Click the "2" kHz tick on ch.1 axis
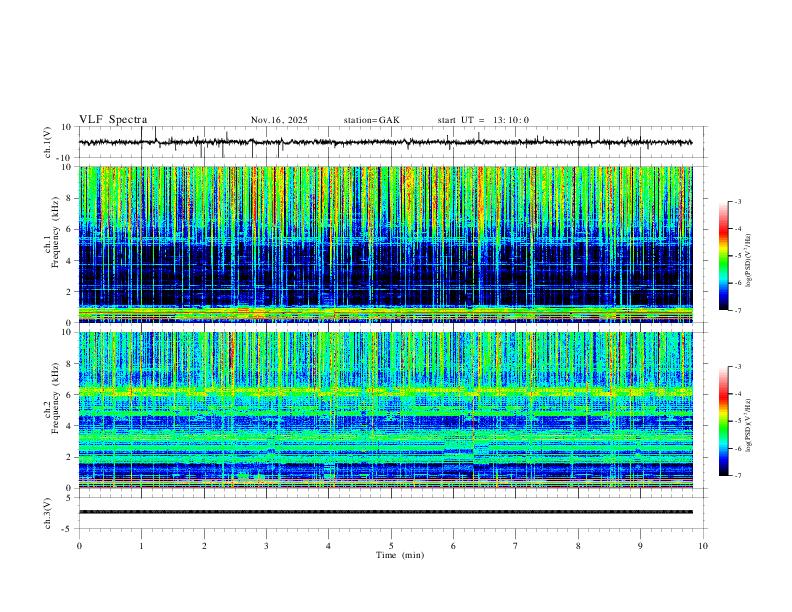The image size is (792, 612). 70,291
